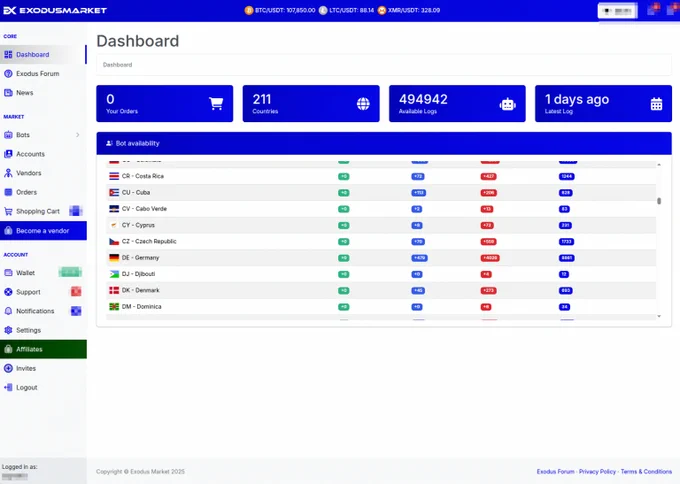Click the dark blue total badge in Czech Republic row

(x=566, y=242)
